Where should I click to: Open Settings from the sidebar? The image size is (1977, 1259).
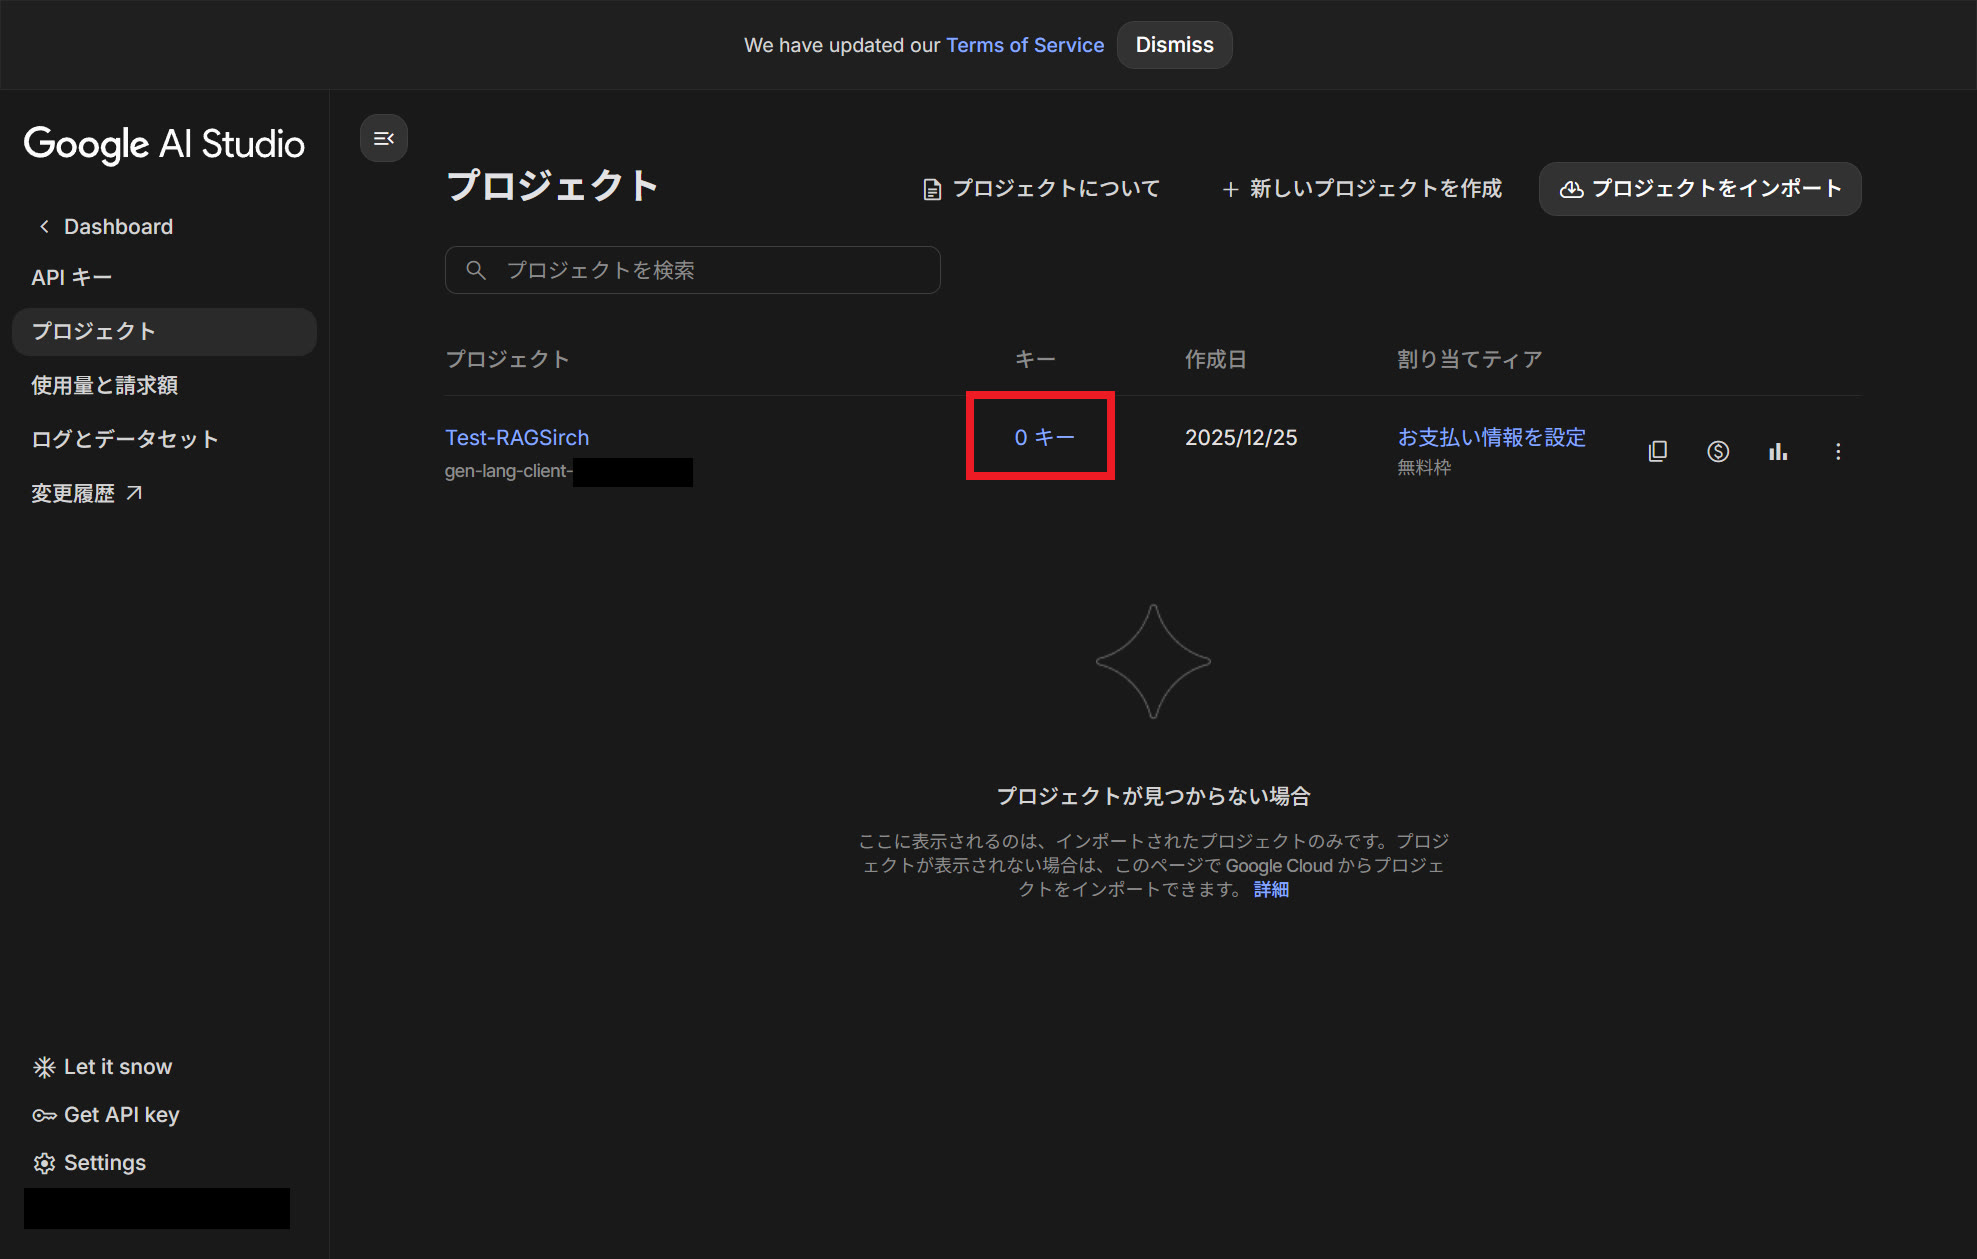pyautogui.click(x=90, y=1163)
